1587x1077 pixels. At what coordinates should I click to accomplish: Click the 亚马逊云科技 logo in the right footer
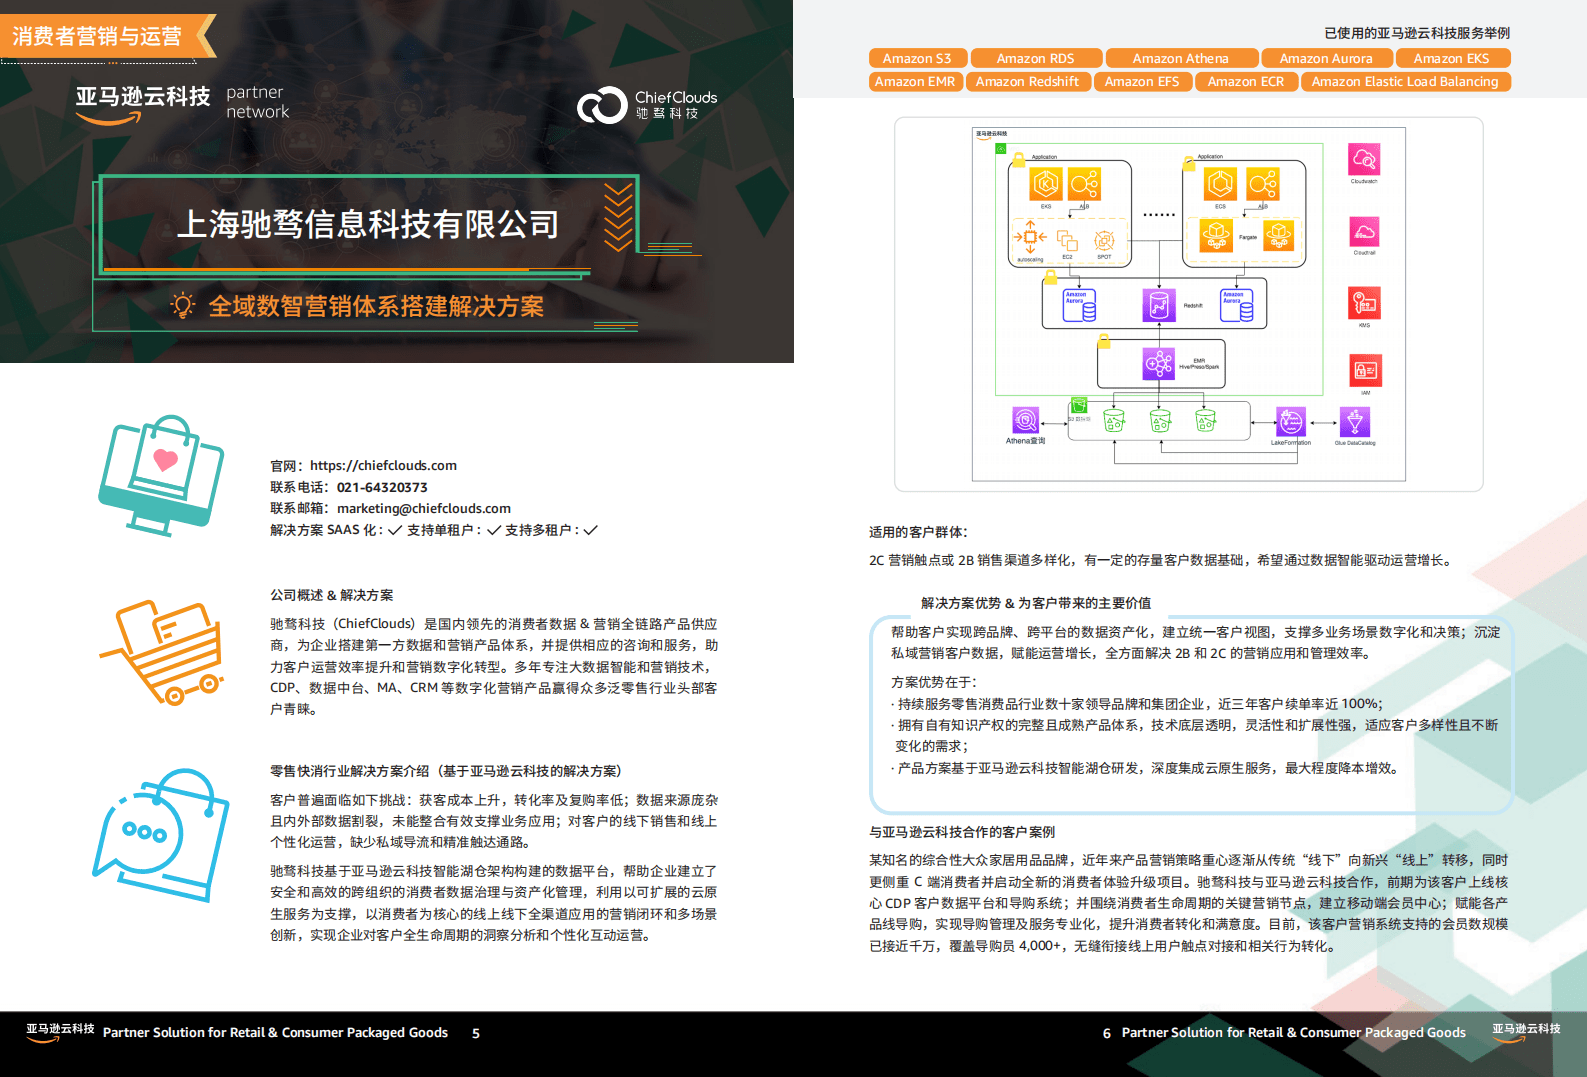pyautogui.click(x=1526, y=1033)
